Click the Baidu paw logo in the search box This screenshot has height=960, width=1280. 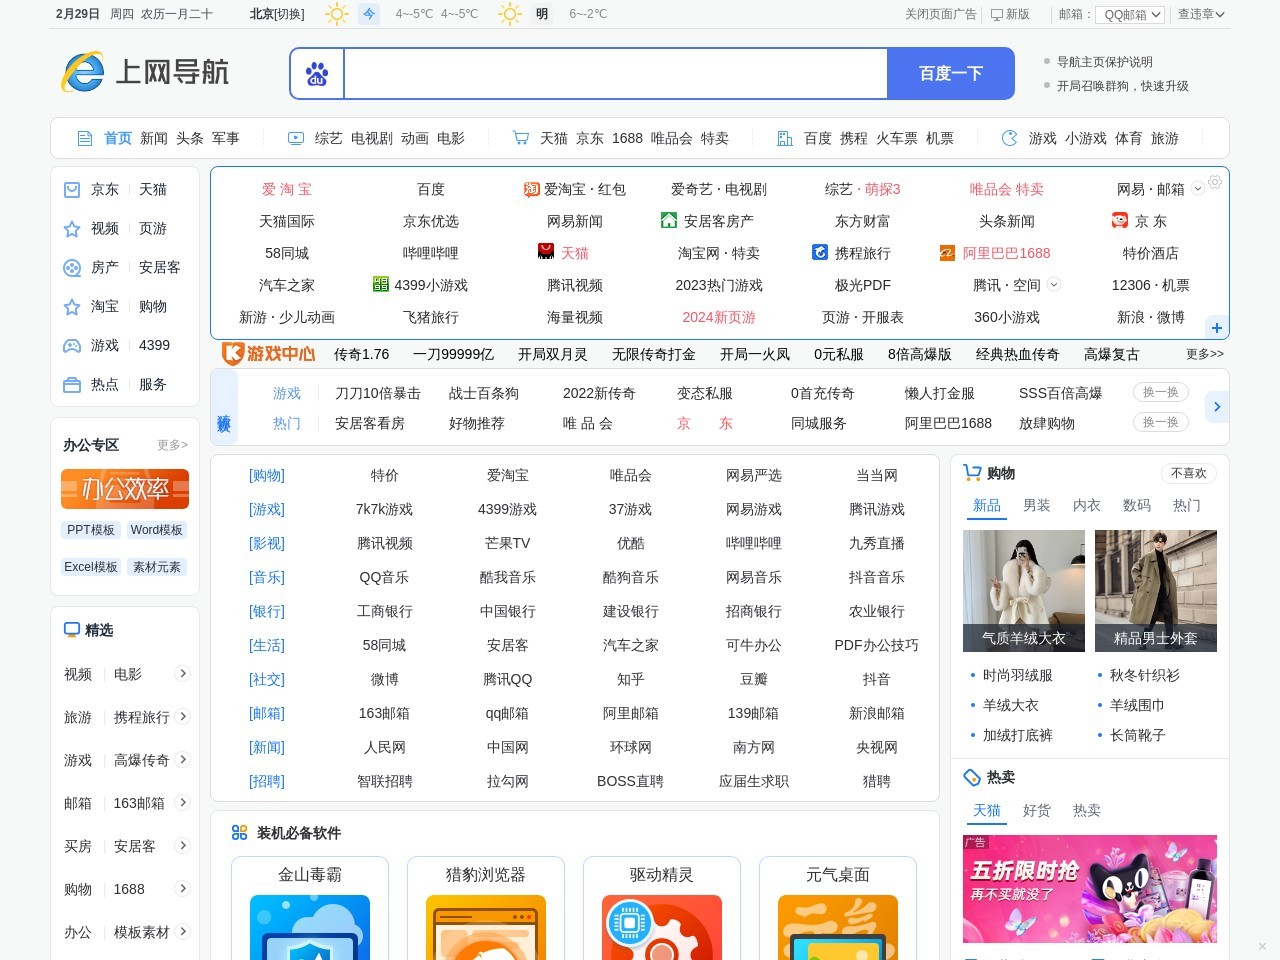point(316,73)
